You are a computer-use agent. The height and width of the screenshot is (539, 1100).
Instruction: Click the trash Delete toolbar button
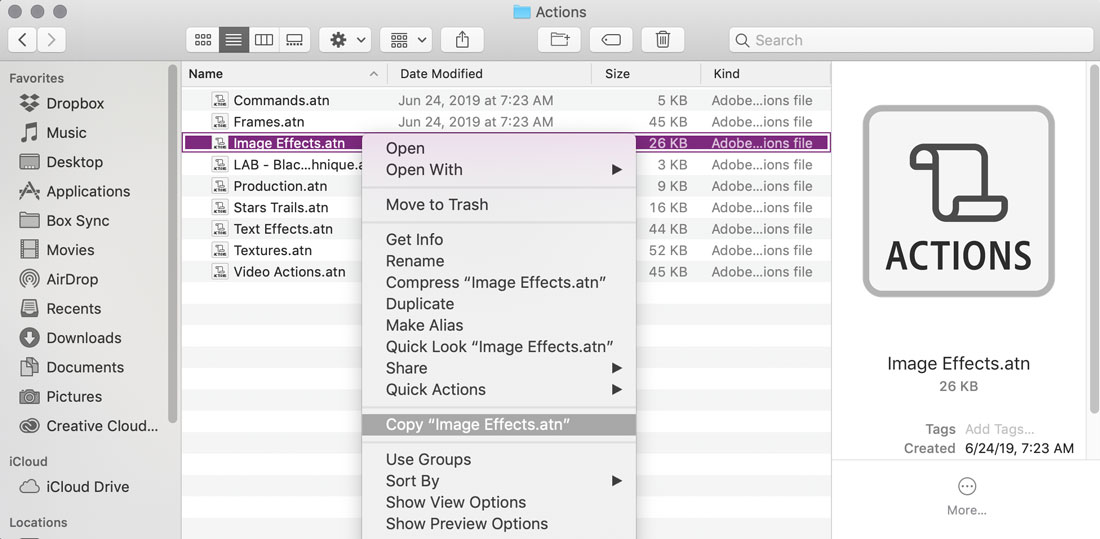[662, 40]
